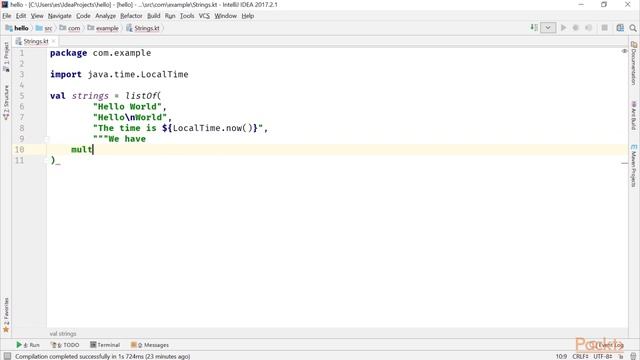Click on 'import java.time.LocalTime' line
Screen dimensions: 640x360
pos(119,74)
